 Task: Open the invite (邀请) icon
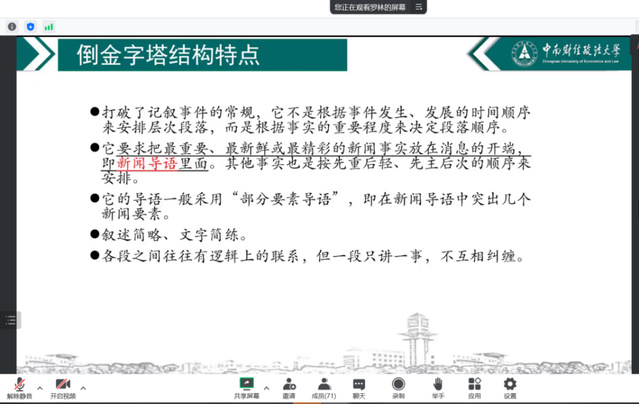click(288, 386)
